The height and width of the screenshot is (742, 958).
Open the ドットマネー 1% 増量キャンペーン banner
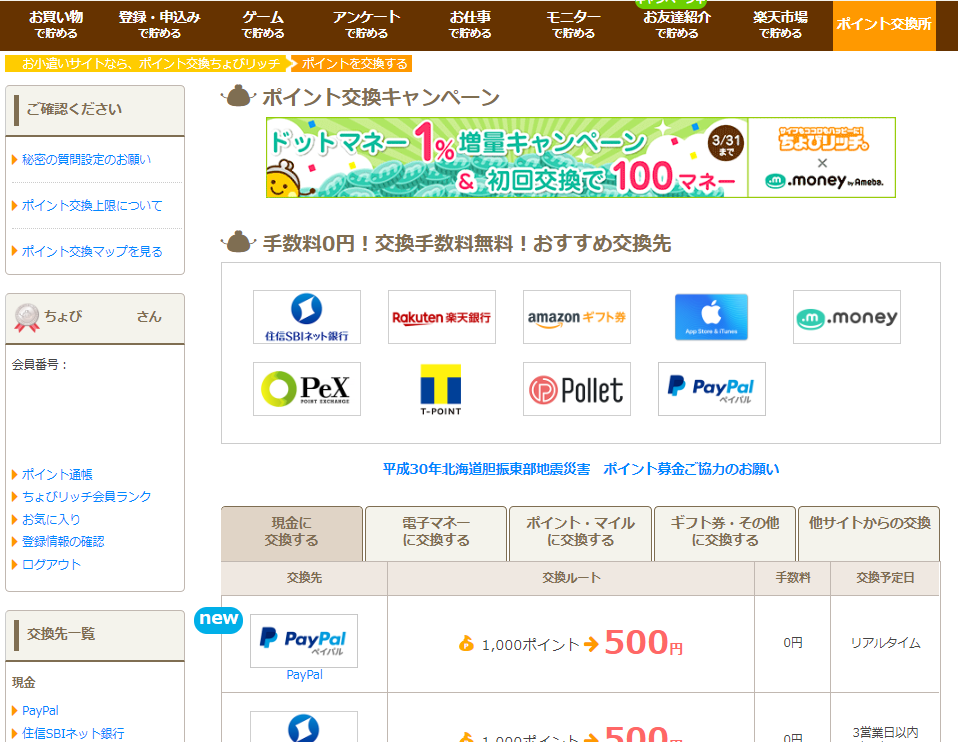pos(581,157)
